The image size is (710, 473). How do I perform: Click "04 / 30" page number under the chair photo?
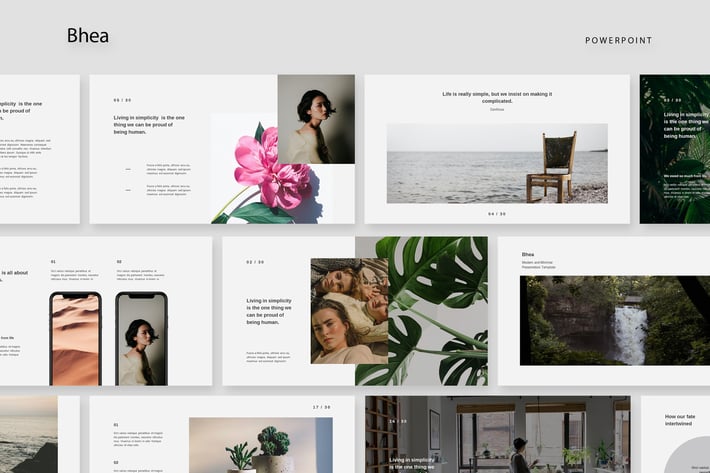pos(497,214)
